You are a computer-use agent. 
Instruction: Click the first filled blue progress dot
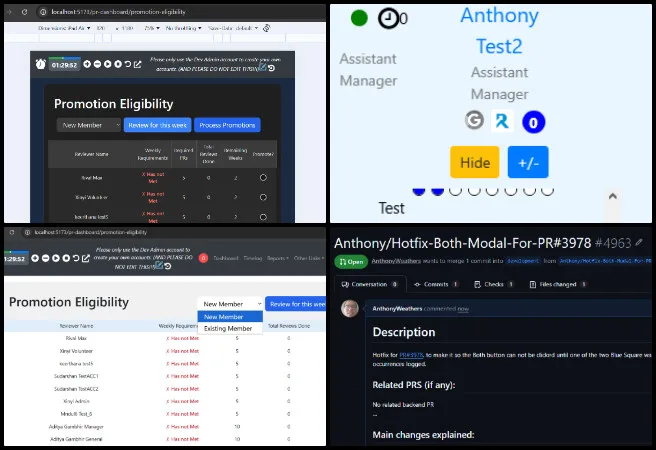pos(419,189)
